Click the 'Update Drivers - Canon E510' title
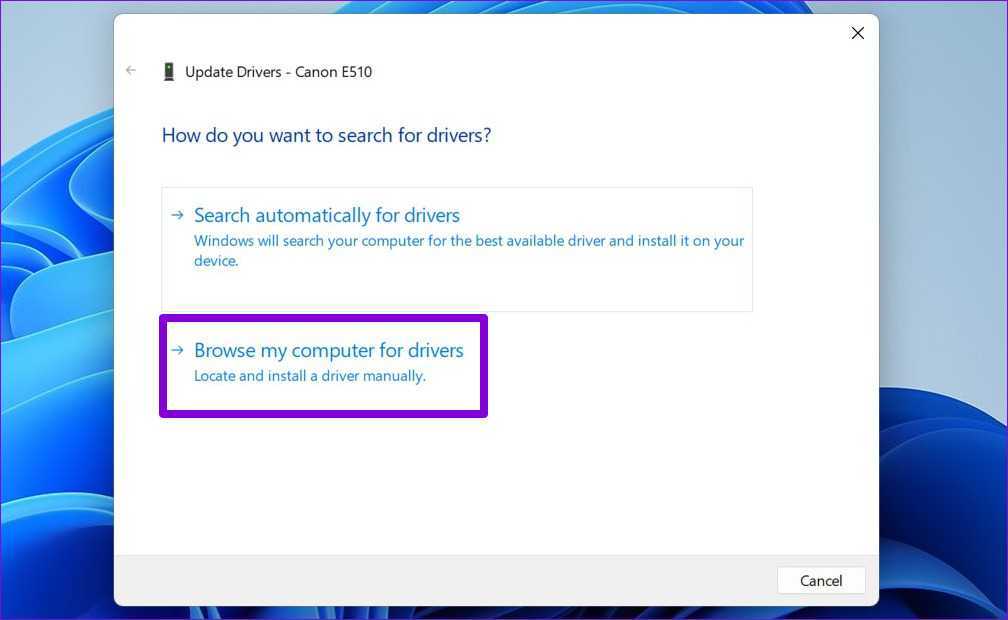This screenshot has width=1008, height=620. point(278,72)
